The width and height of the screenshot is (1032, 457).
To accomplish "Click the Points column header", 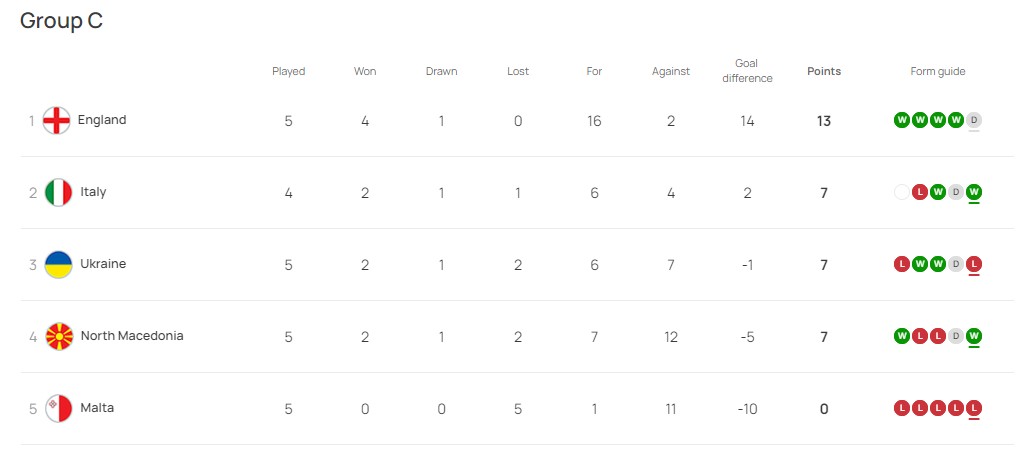I will click(824, 71).
